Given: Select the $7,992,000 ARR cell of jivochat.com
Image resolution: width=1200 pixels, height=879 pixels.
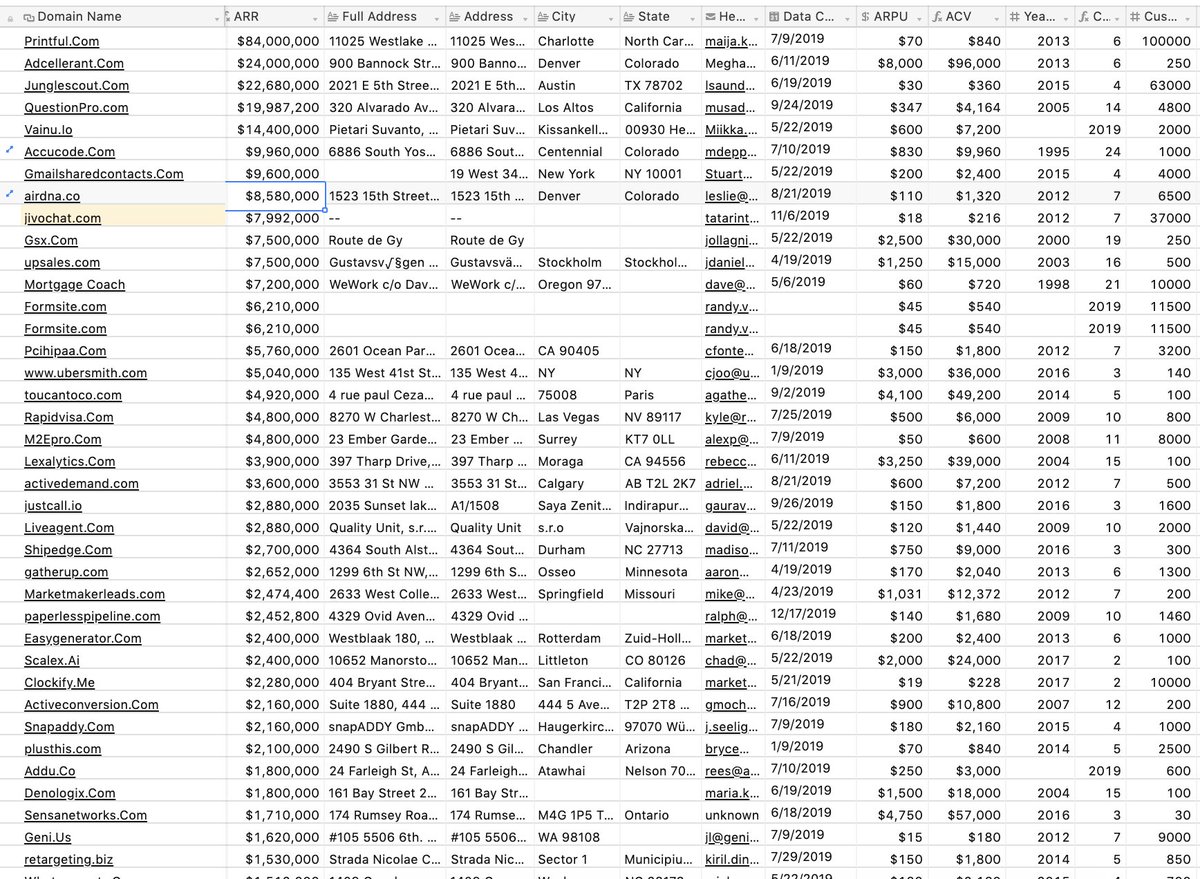Looking at the screenshot, I should tap(275, 218).
